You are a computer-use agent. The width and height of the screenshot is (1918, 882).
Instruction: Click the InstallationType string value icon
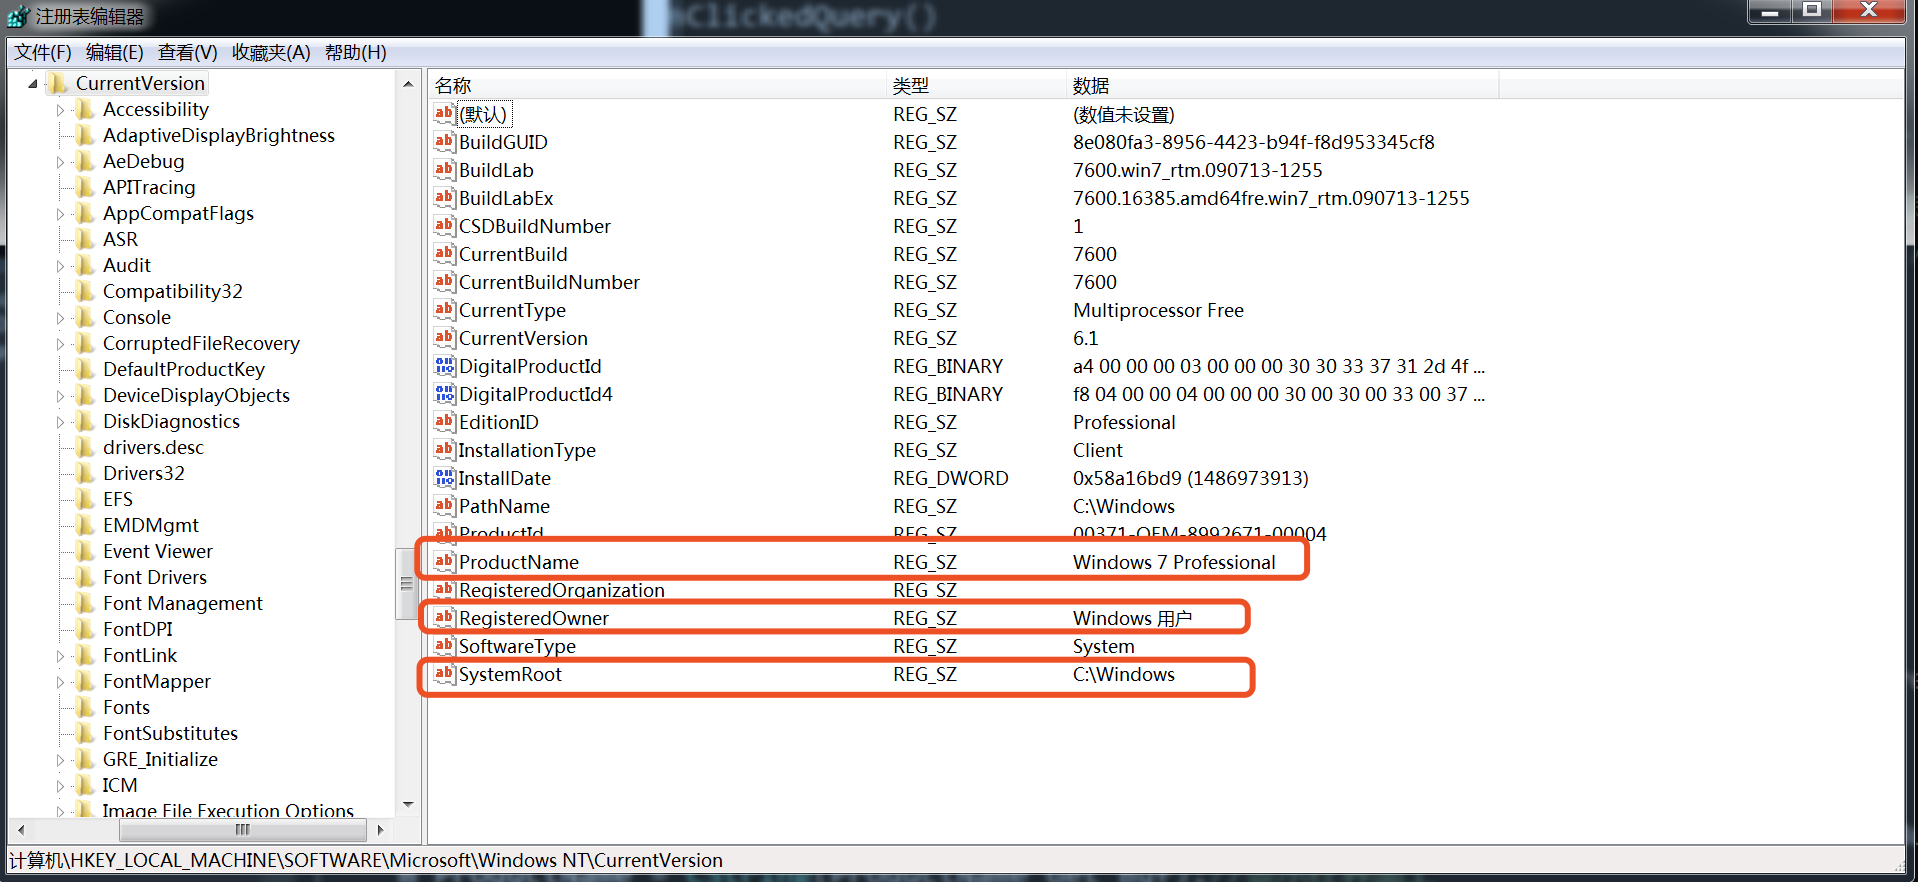click(x=444, y=450)
